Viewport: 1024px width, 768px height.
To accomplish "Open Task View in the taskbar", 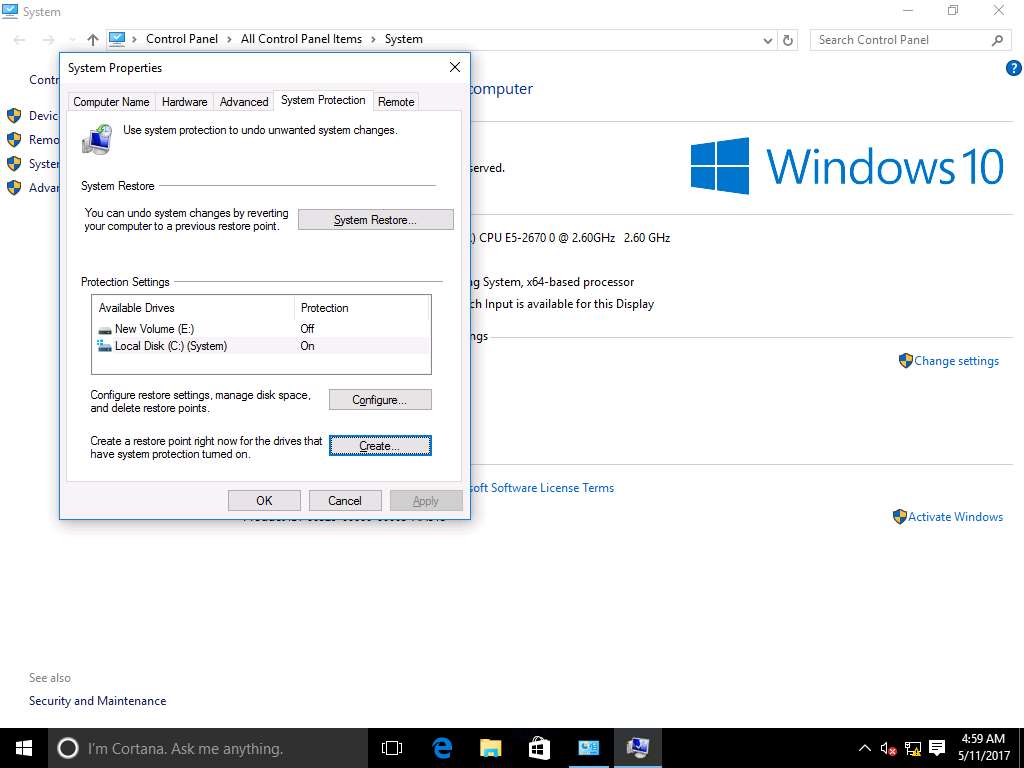I will pyautogui.click(x=392, y=748).
